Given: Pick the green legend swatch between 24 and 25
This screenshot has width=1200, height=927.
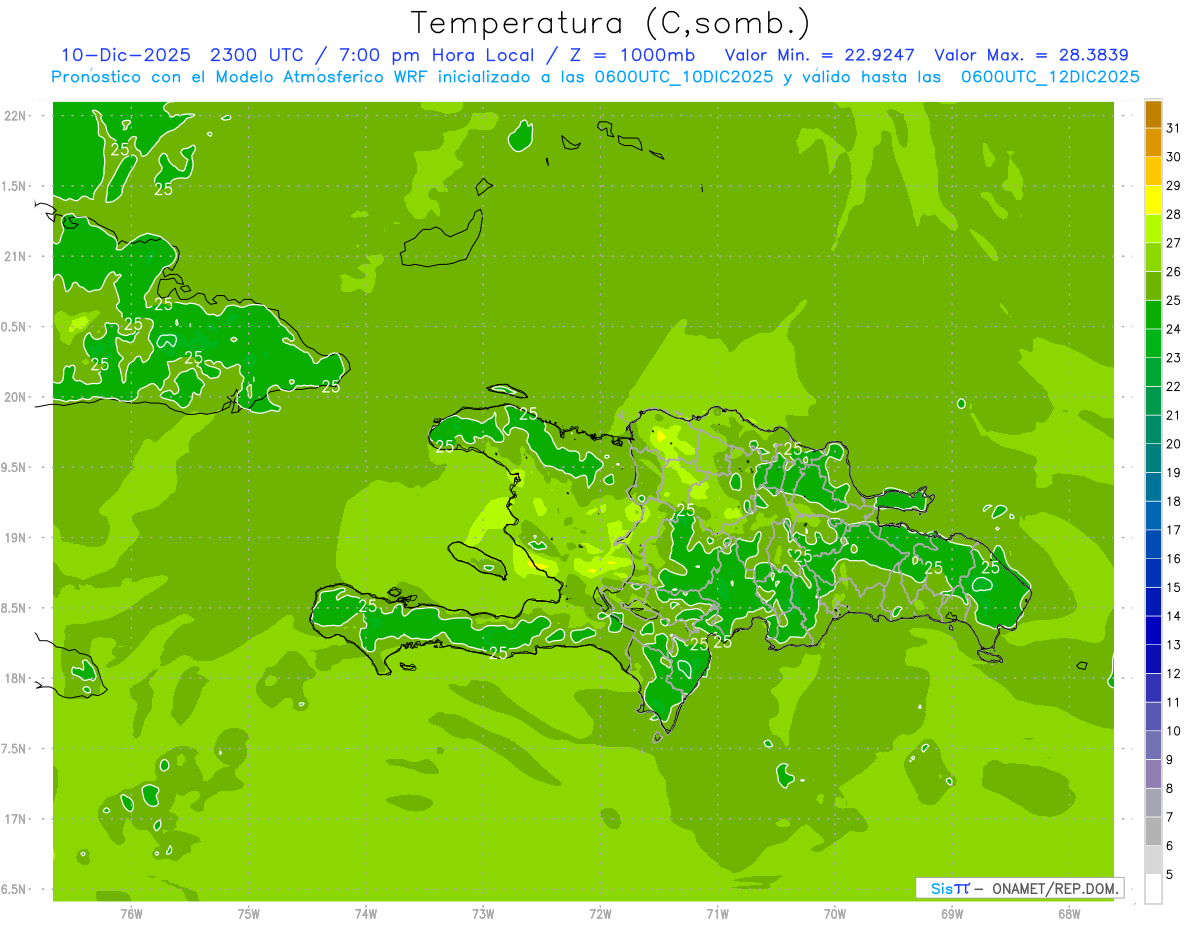Looking at the screenshot, I should pyautogui.click(x=1153, y=315).
